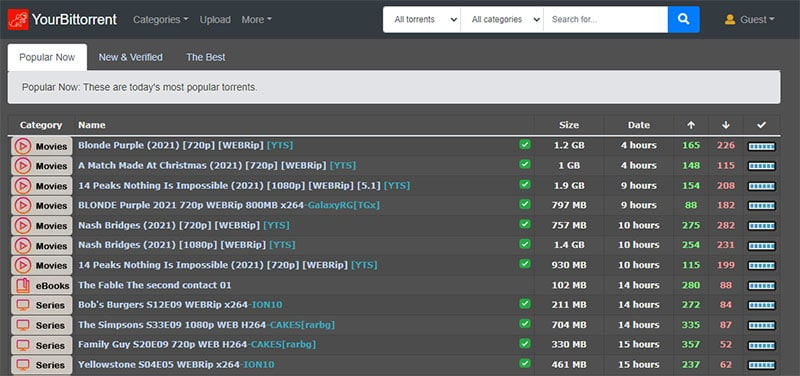The image size is (800, 376).
Task: Click the 1.2 GB size cell
Action: (569, 145)
